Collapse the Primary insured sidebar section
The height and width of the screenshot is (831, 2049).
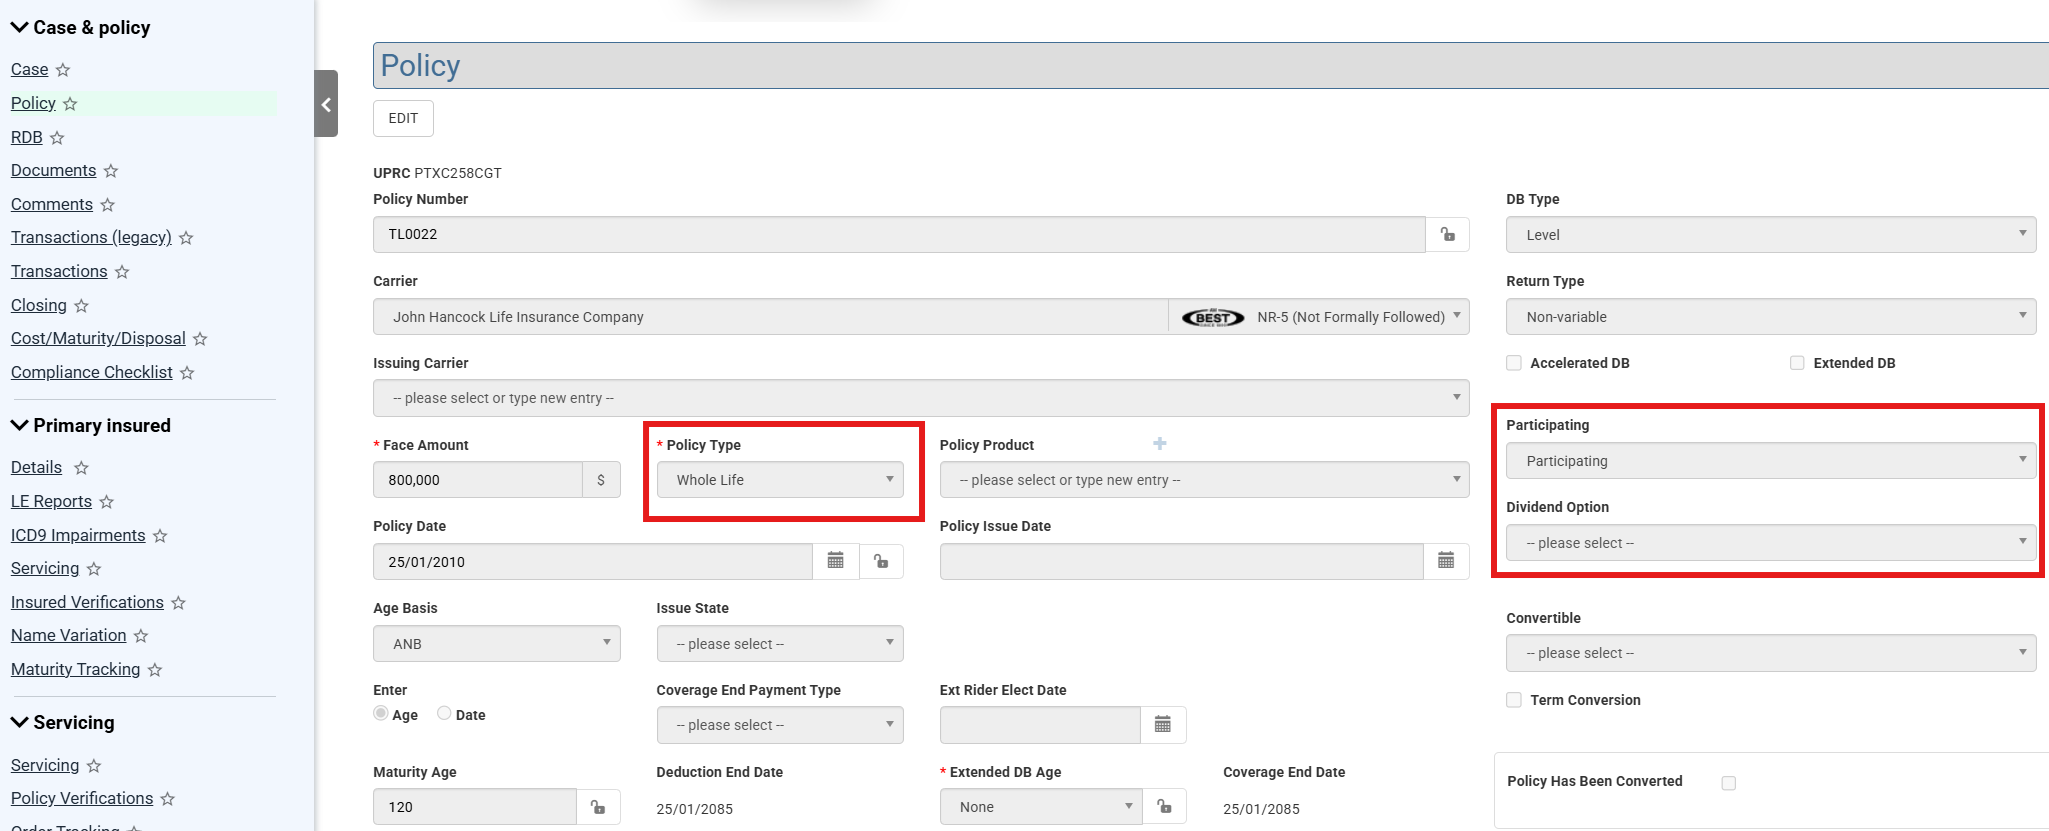20,426
